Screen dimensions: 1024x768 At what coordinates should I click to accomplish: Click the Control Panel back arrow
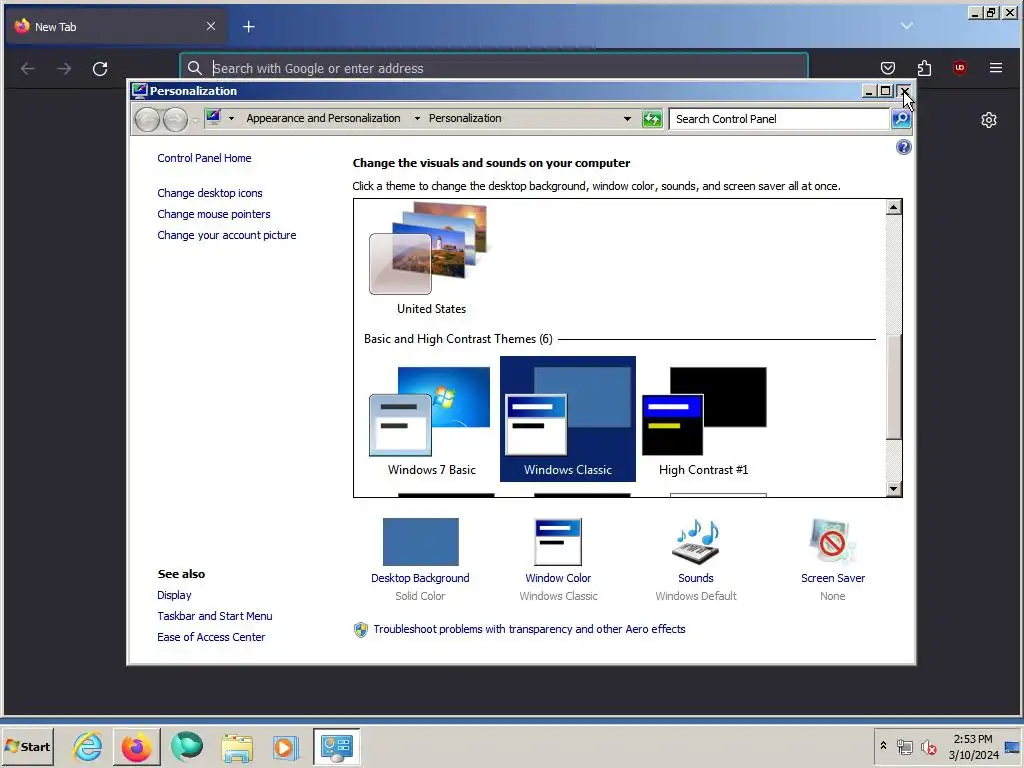click(x=147, y=120)
